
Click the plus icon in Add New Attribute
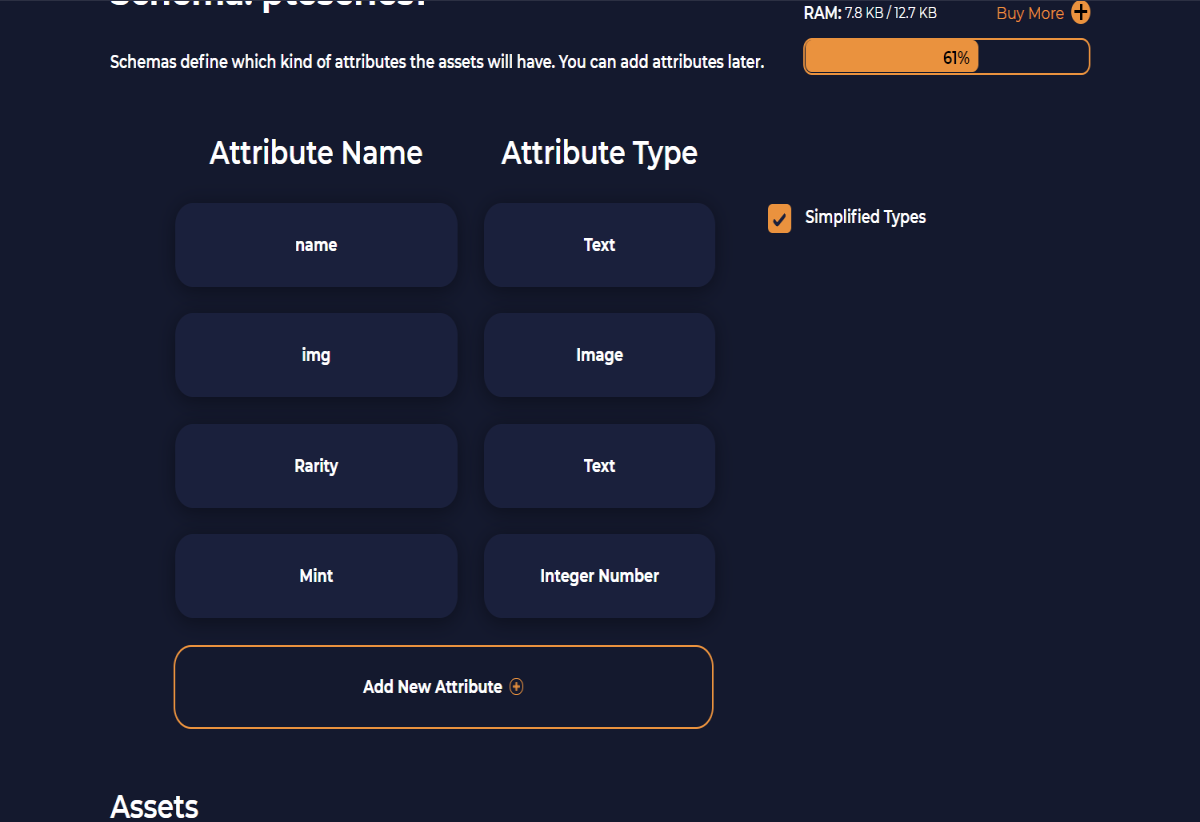516,687
